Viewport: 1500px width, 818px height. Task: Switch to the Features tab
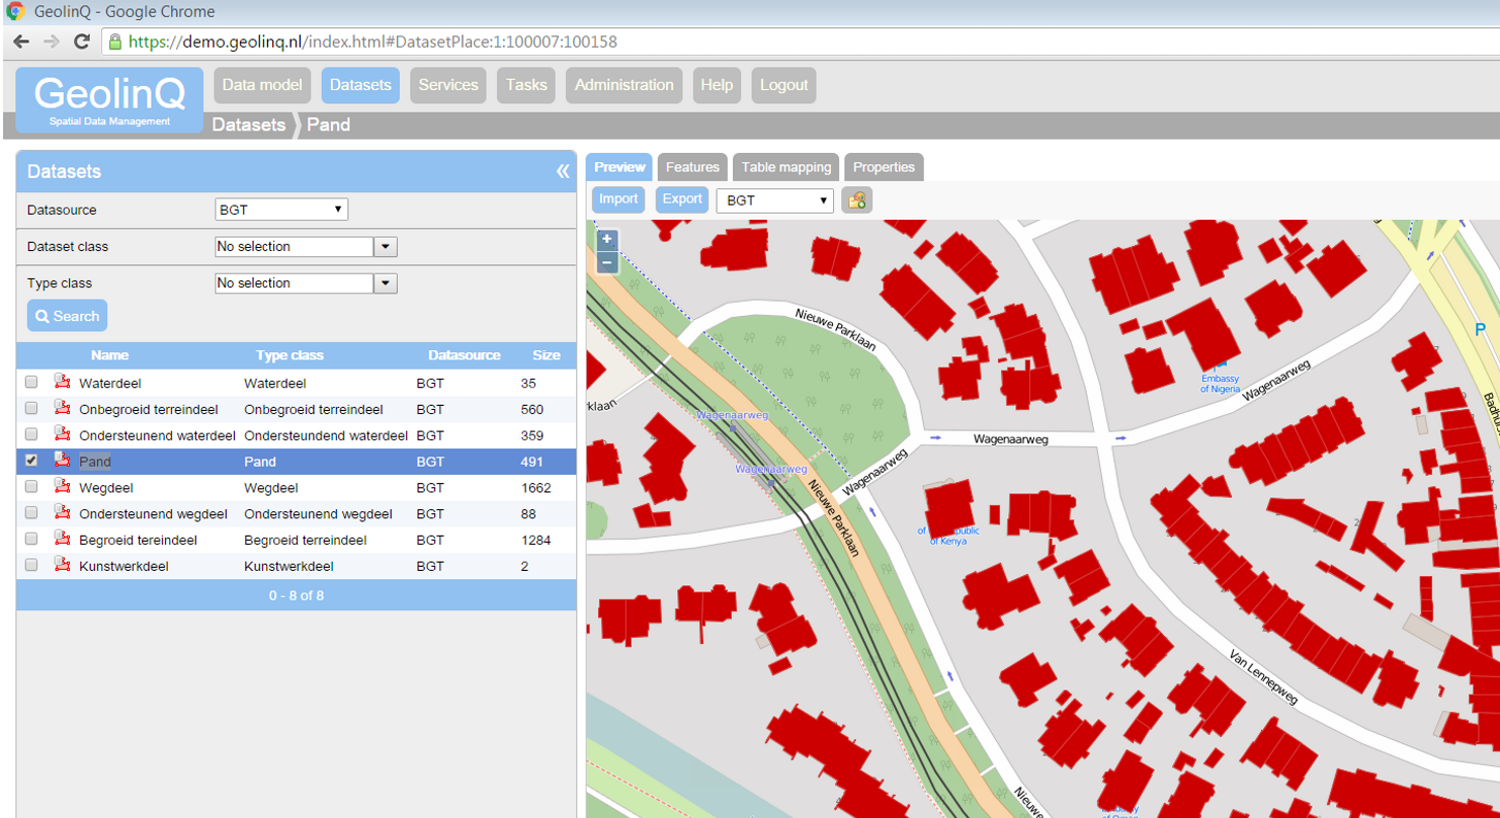point(692,167)
